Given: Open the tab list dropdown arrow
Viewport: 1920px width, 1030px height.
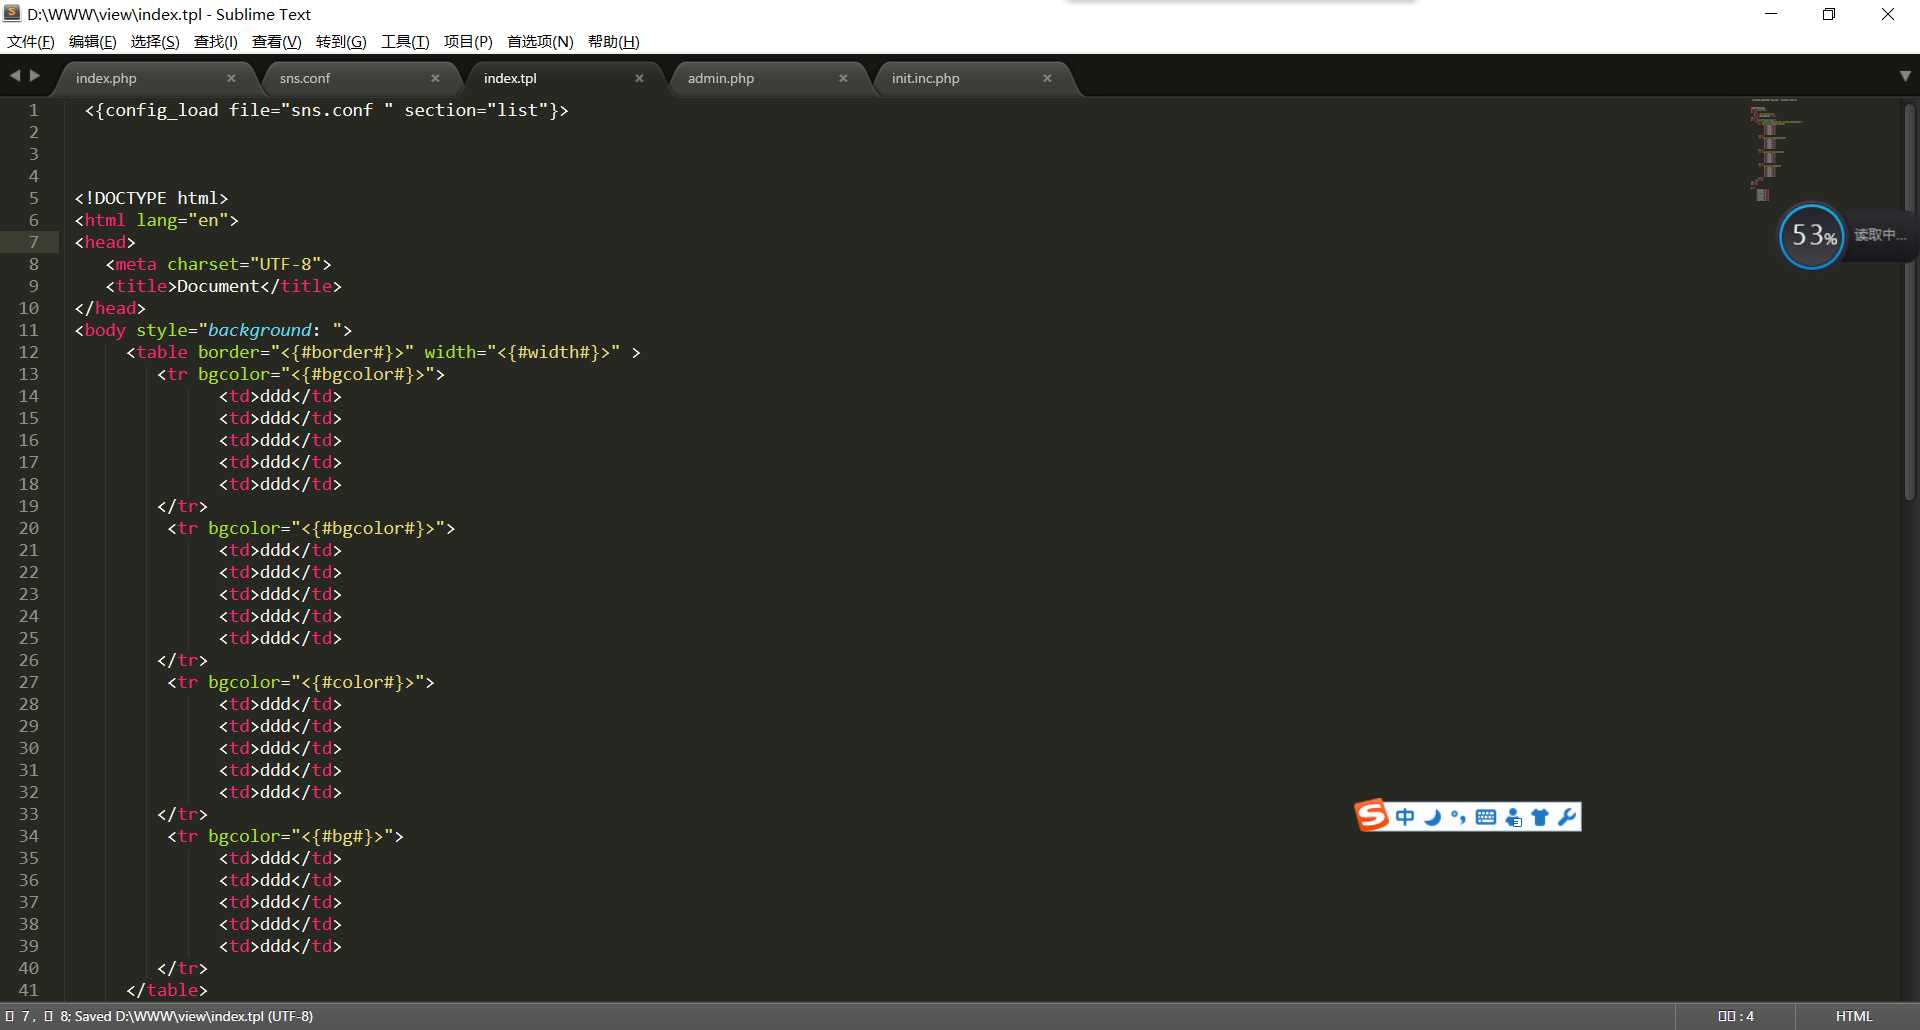Looking at the screenshot, I should 1905,76.
